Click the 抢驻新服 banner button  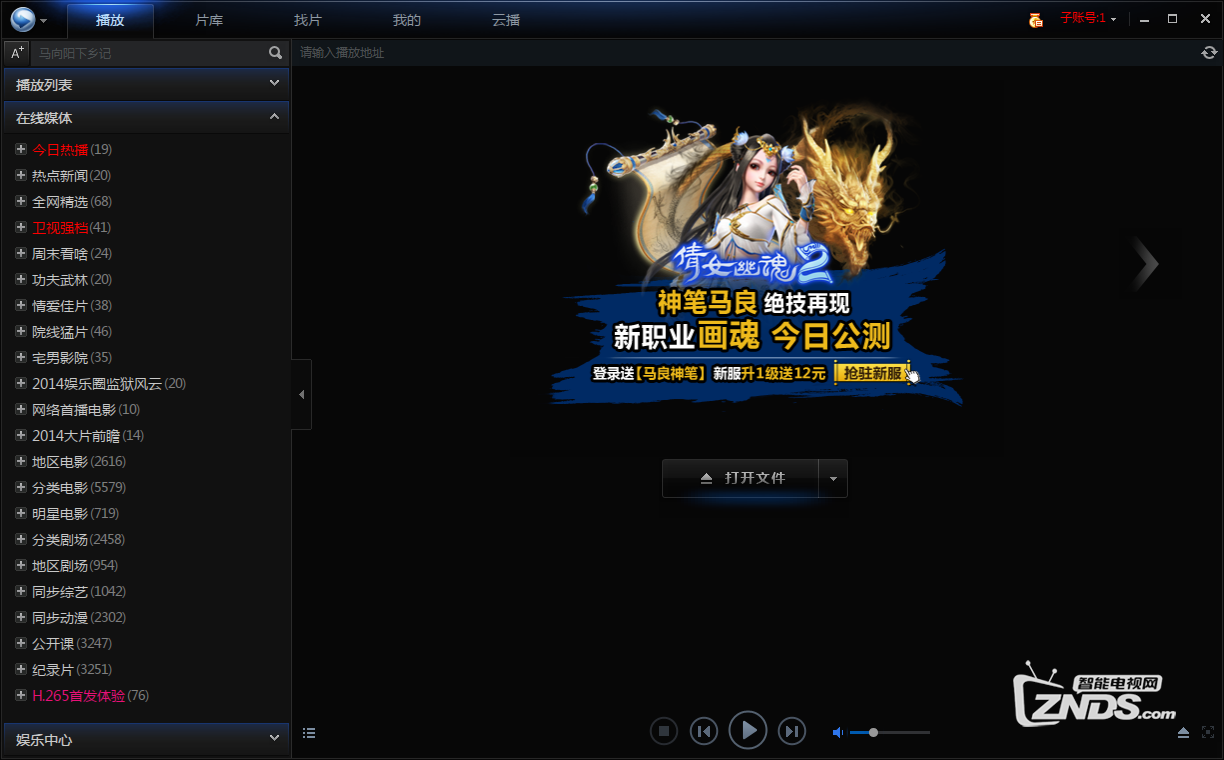(872, 373)
